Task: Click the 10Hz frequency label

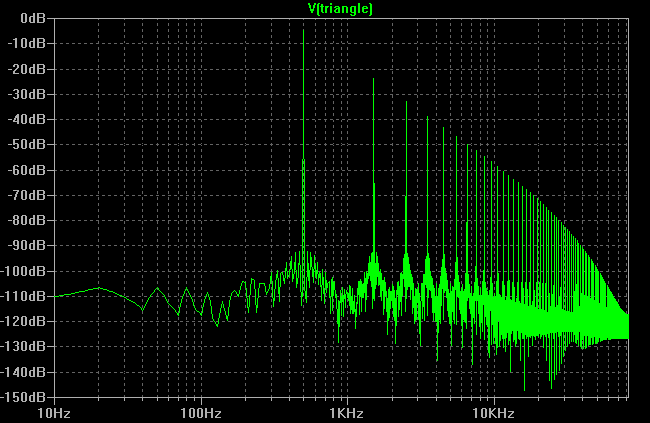Action: click(x=54, y=413)
